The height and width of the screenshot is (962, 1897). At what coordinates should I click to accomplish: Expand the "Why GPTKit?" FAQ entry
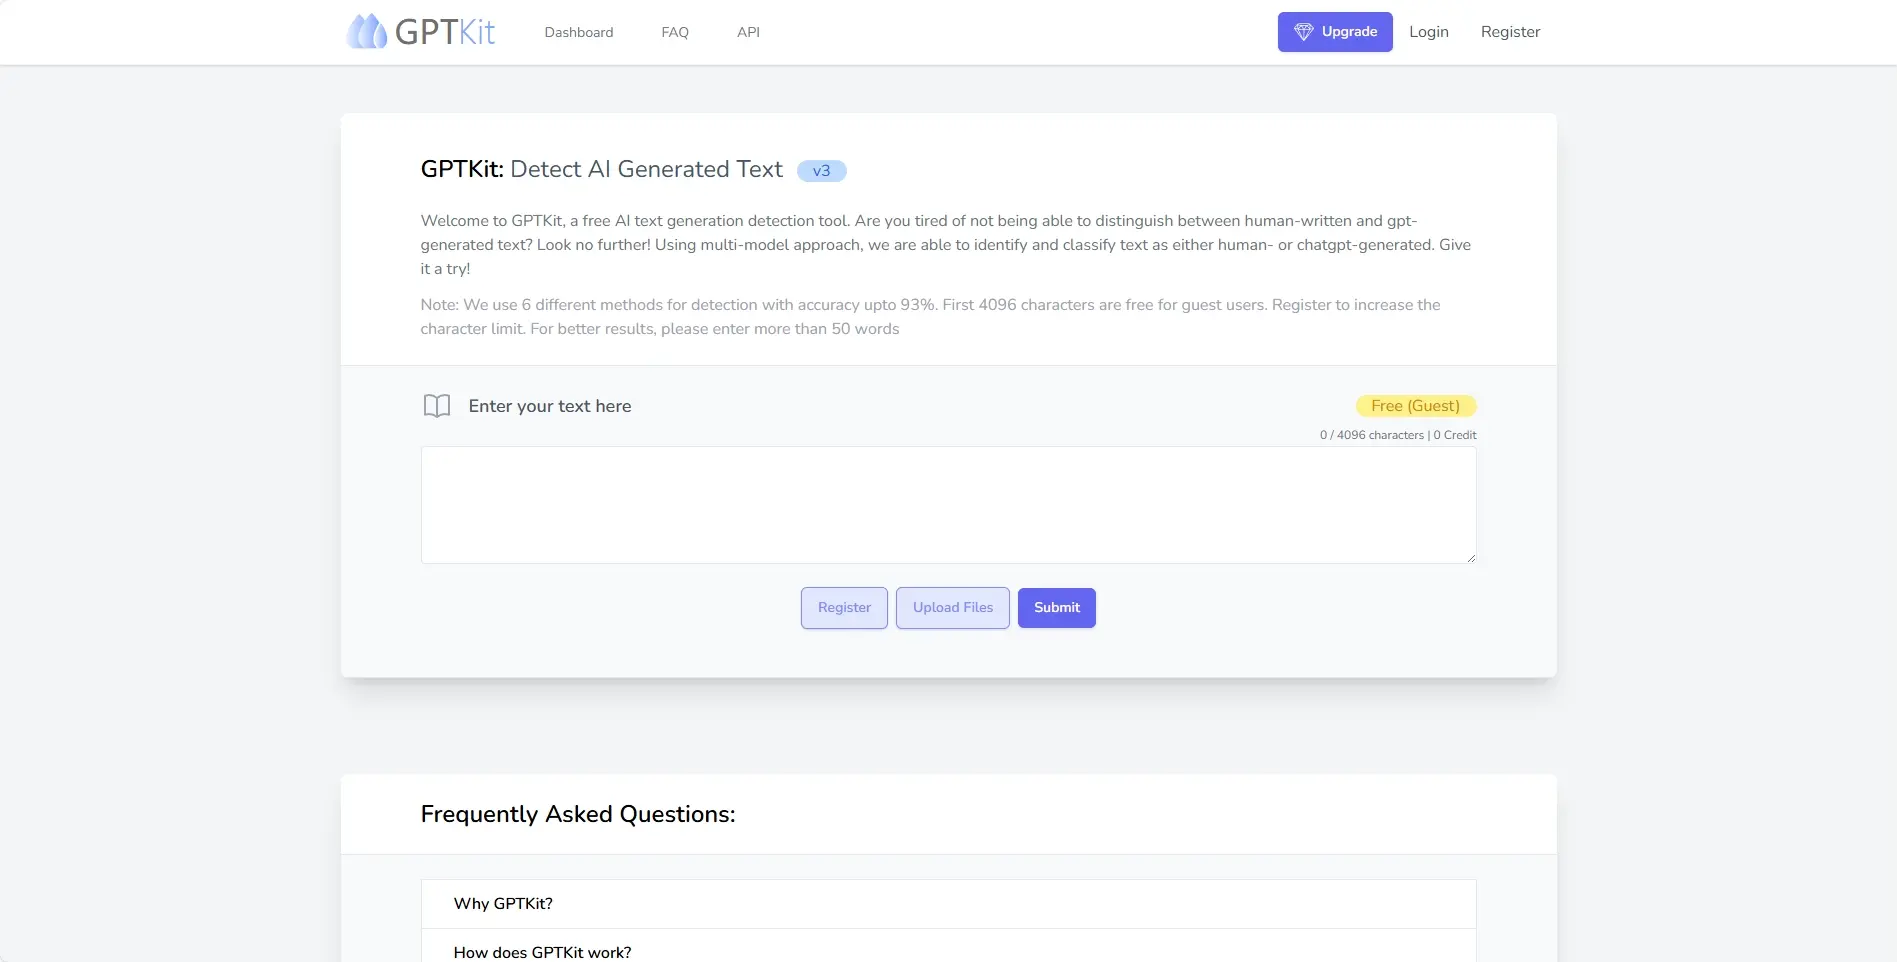(502, 903)
